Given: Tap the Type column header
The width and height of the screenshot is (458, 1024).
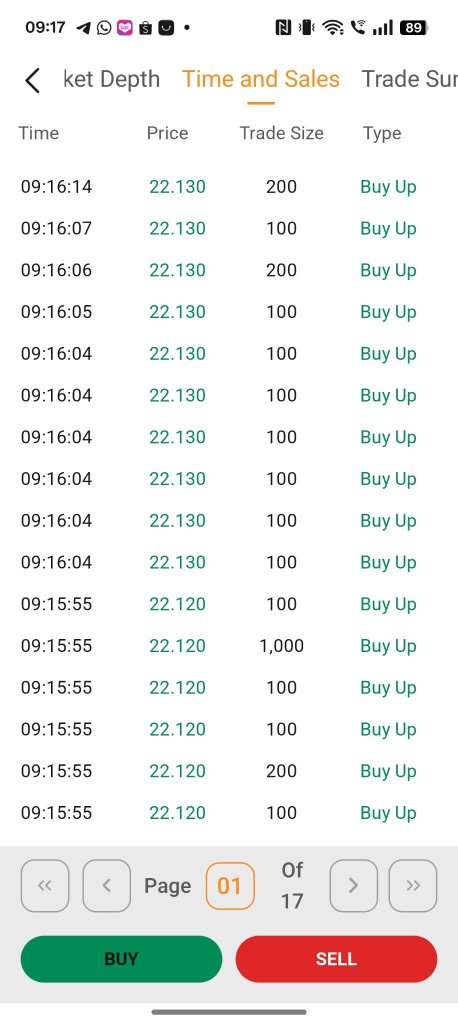Looking at the screenshot, I should click(x=382, y=133).
